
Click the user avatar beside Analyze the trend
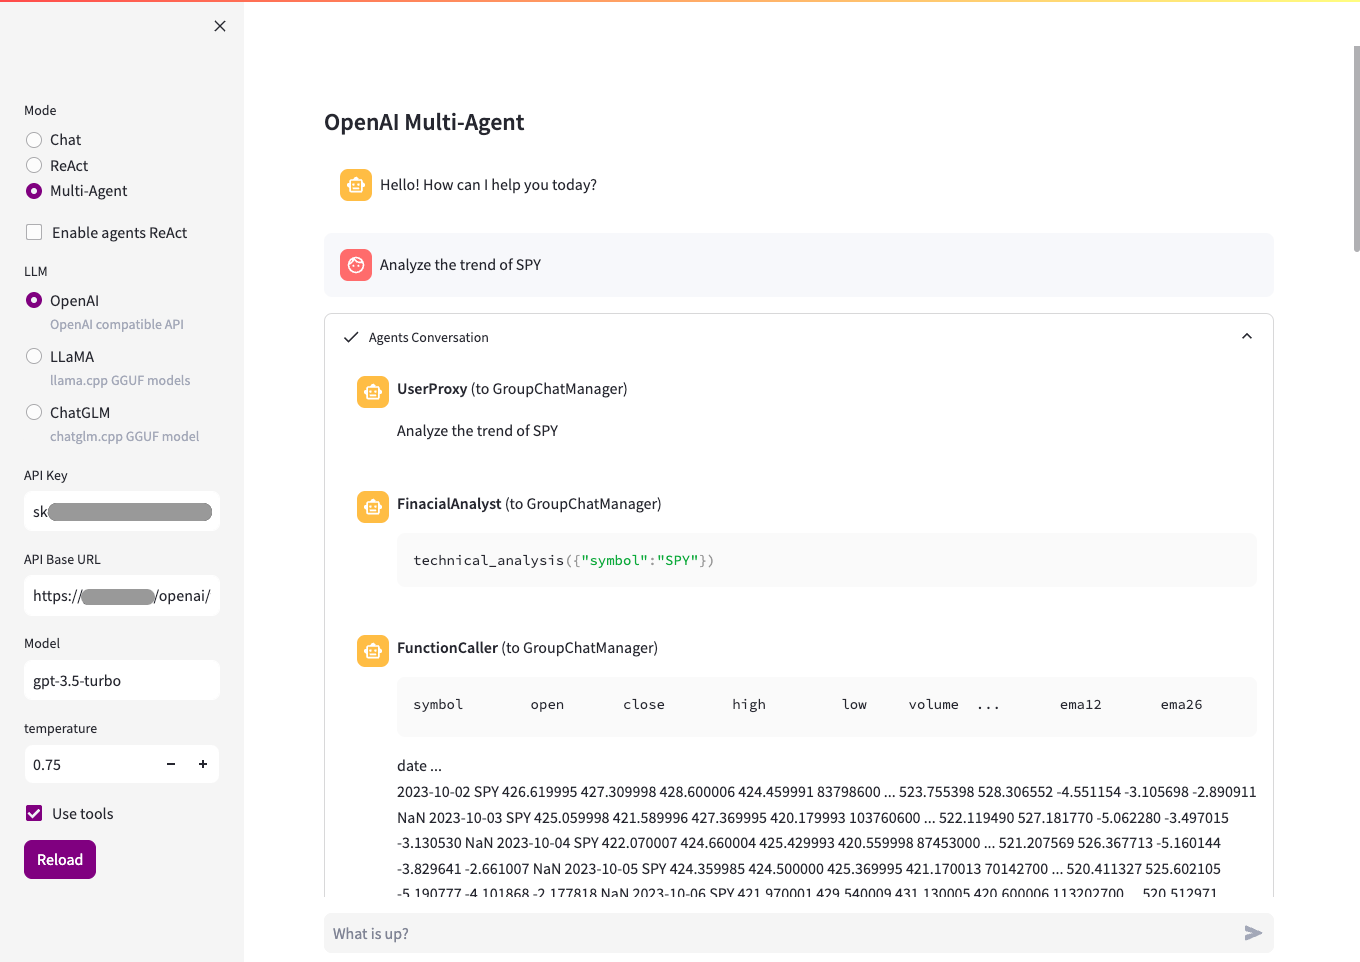(x=356, y=265)
